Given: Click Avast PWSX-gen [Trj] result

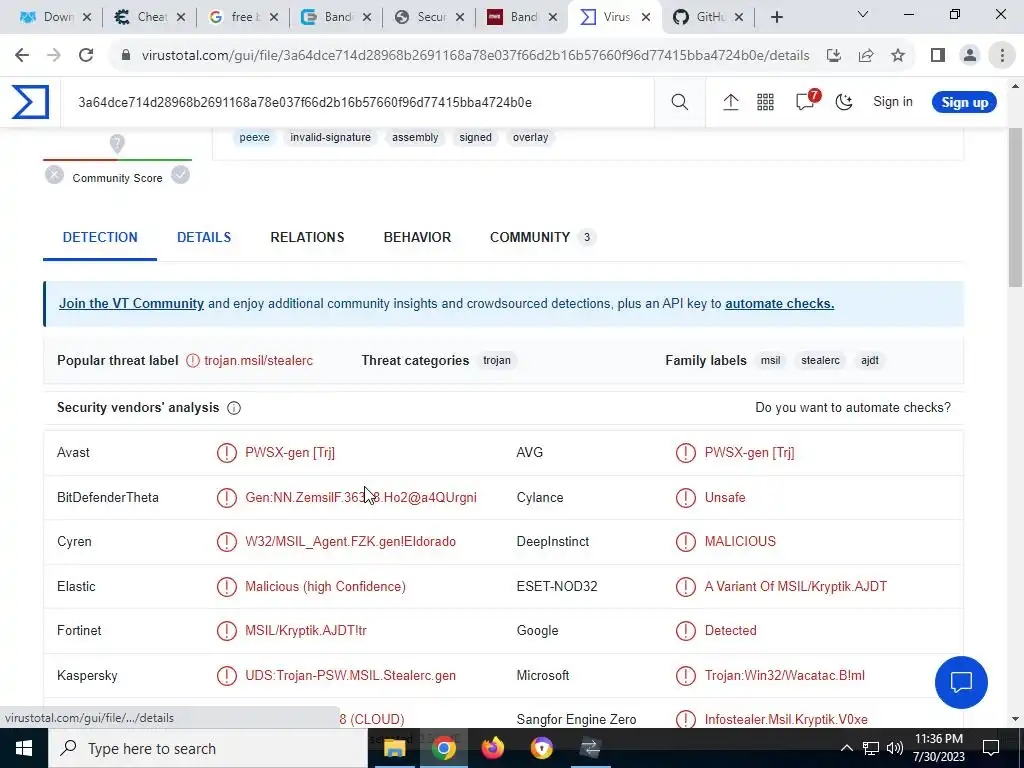Looking at the screenshot, I should coord(290,453).
